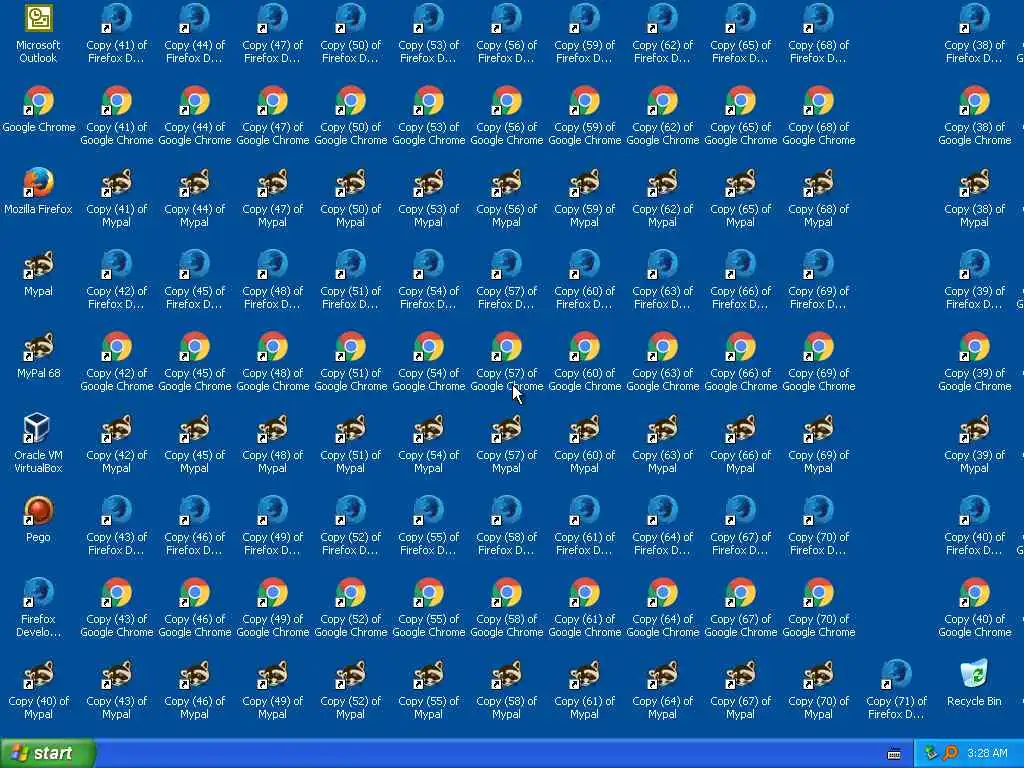Select Copy (70) of Firefox Developer icon
The width and height of the screenshot is (1024, 768).
coord(818,511)
